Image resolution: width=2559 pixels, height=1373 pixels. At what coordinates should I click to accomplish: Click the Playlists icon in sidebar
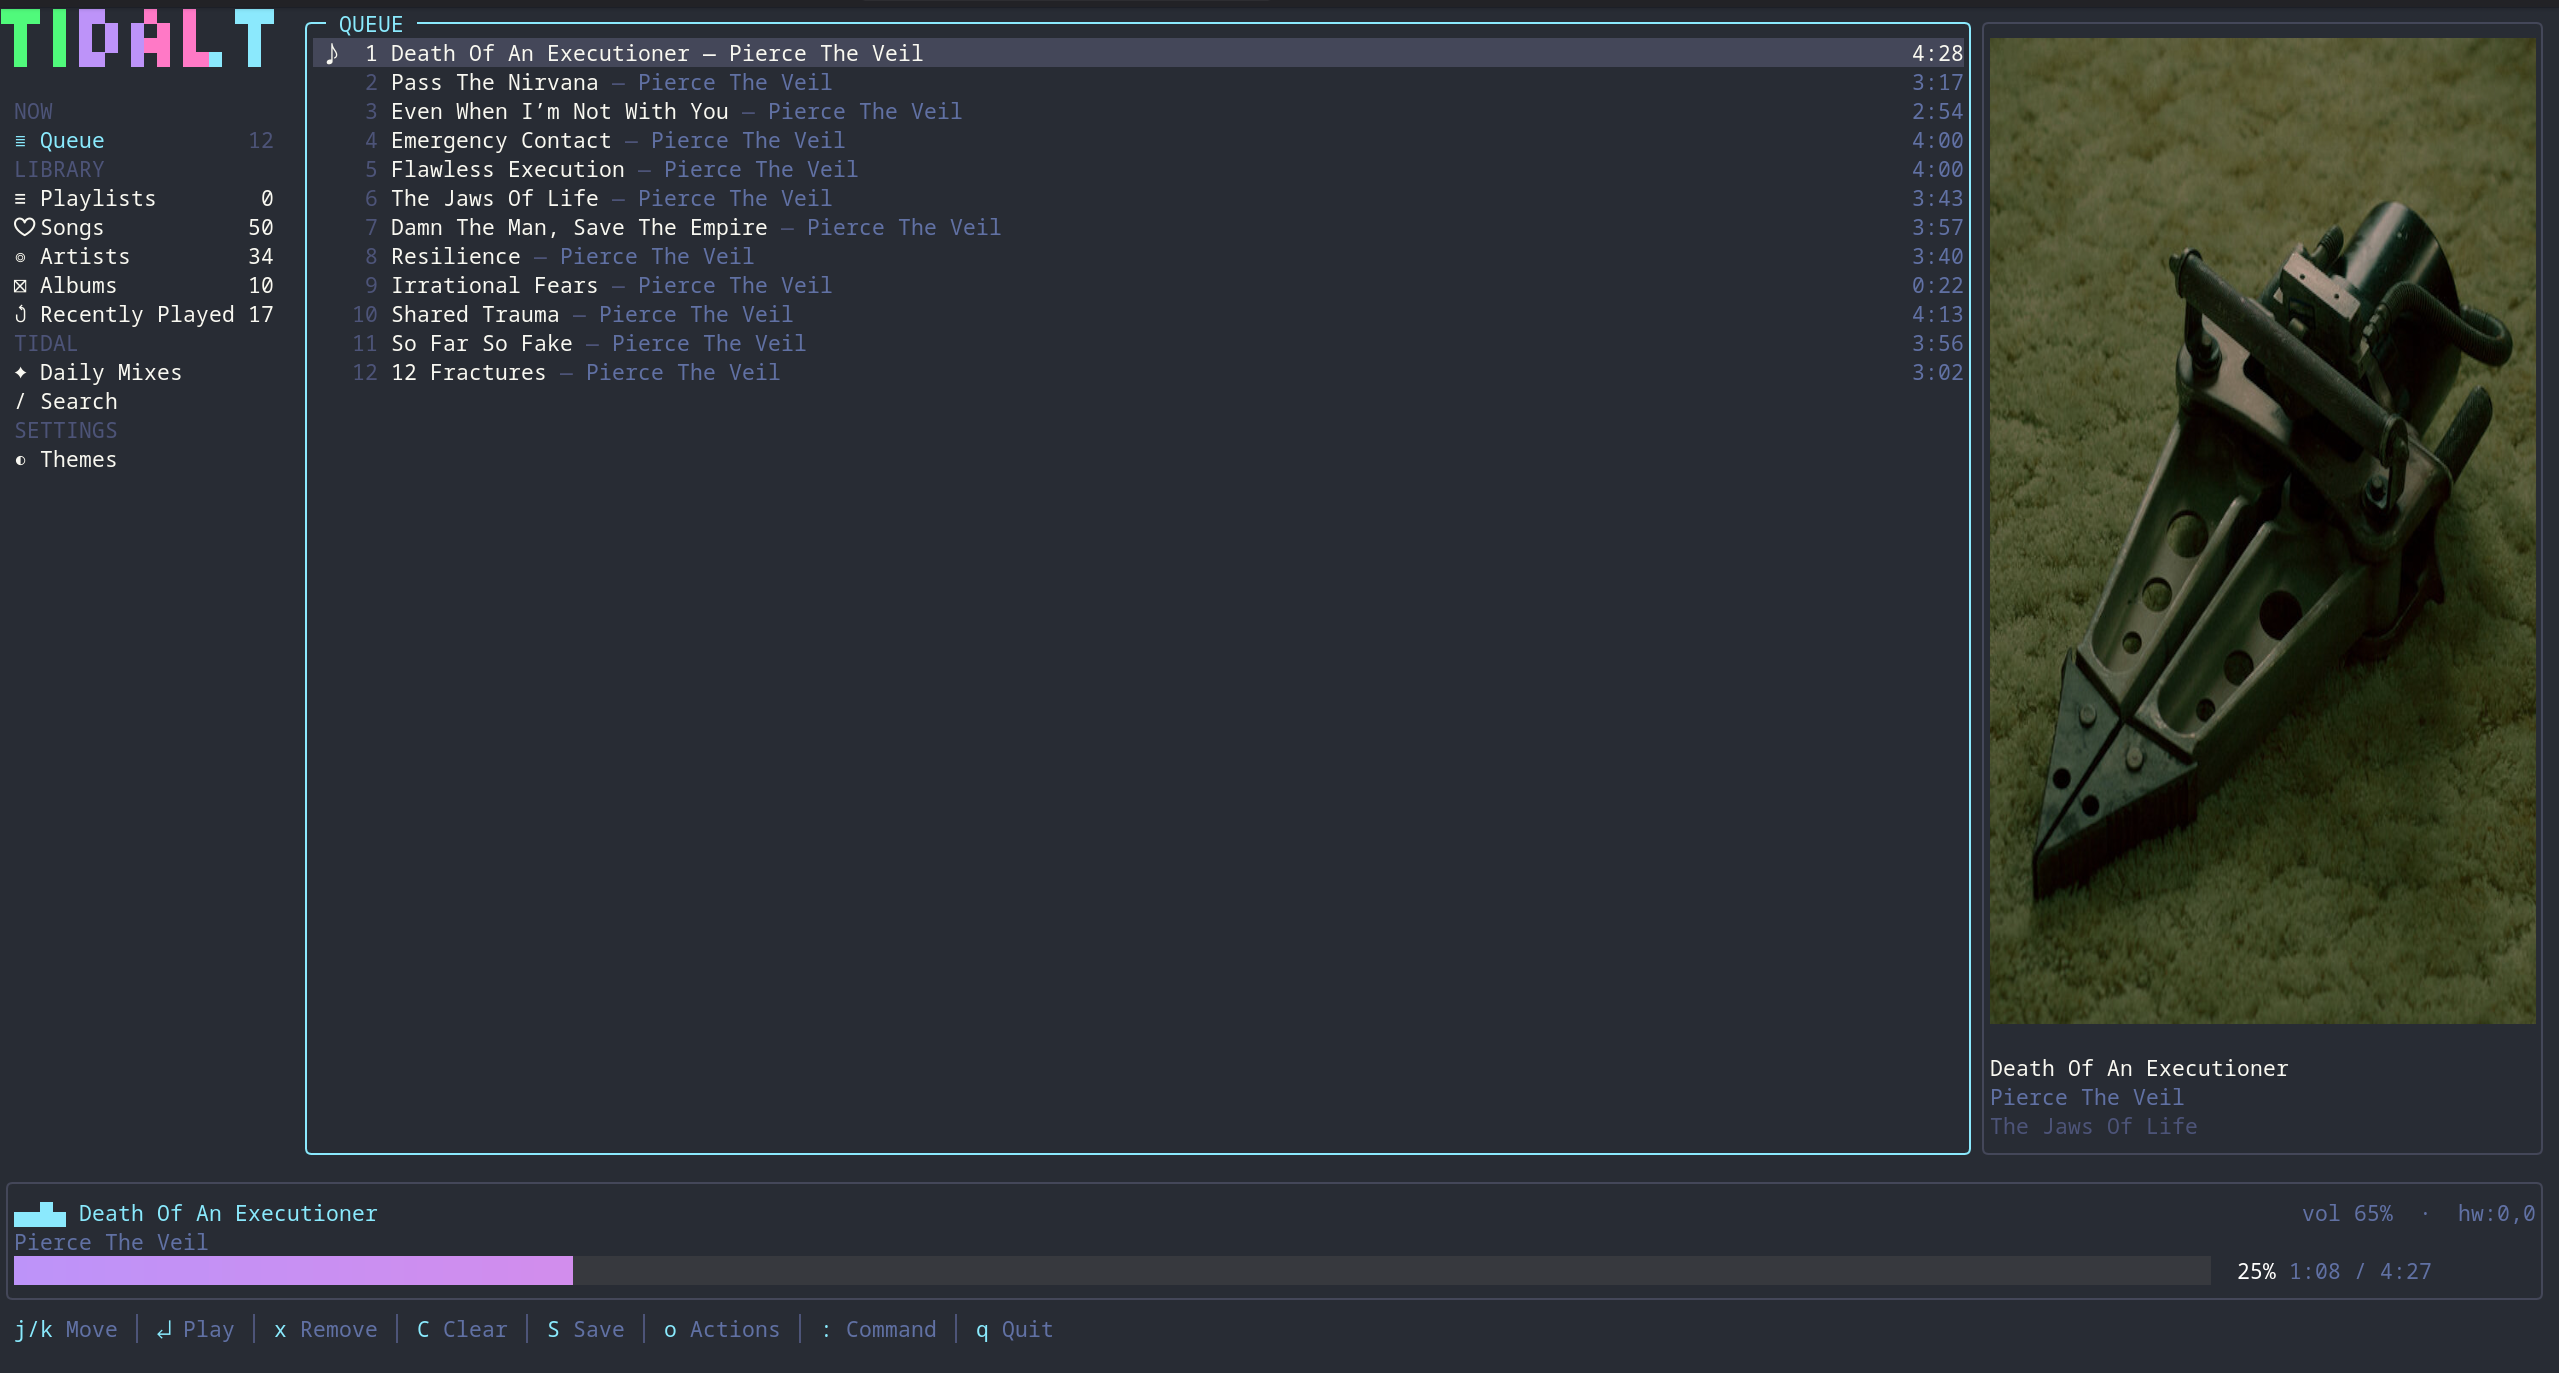point(20,199)
